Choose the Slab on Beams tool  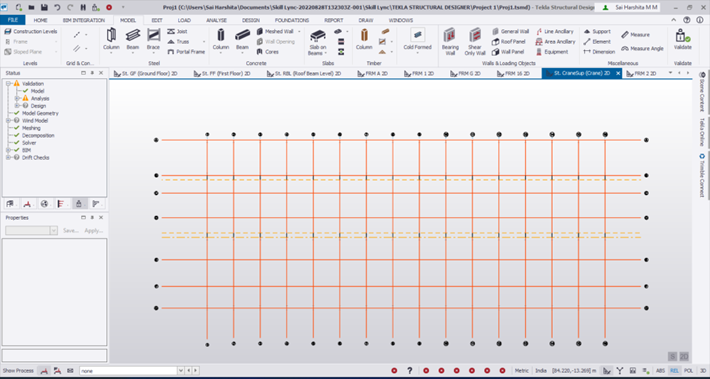pos(317,42)
